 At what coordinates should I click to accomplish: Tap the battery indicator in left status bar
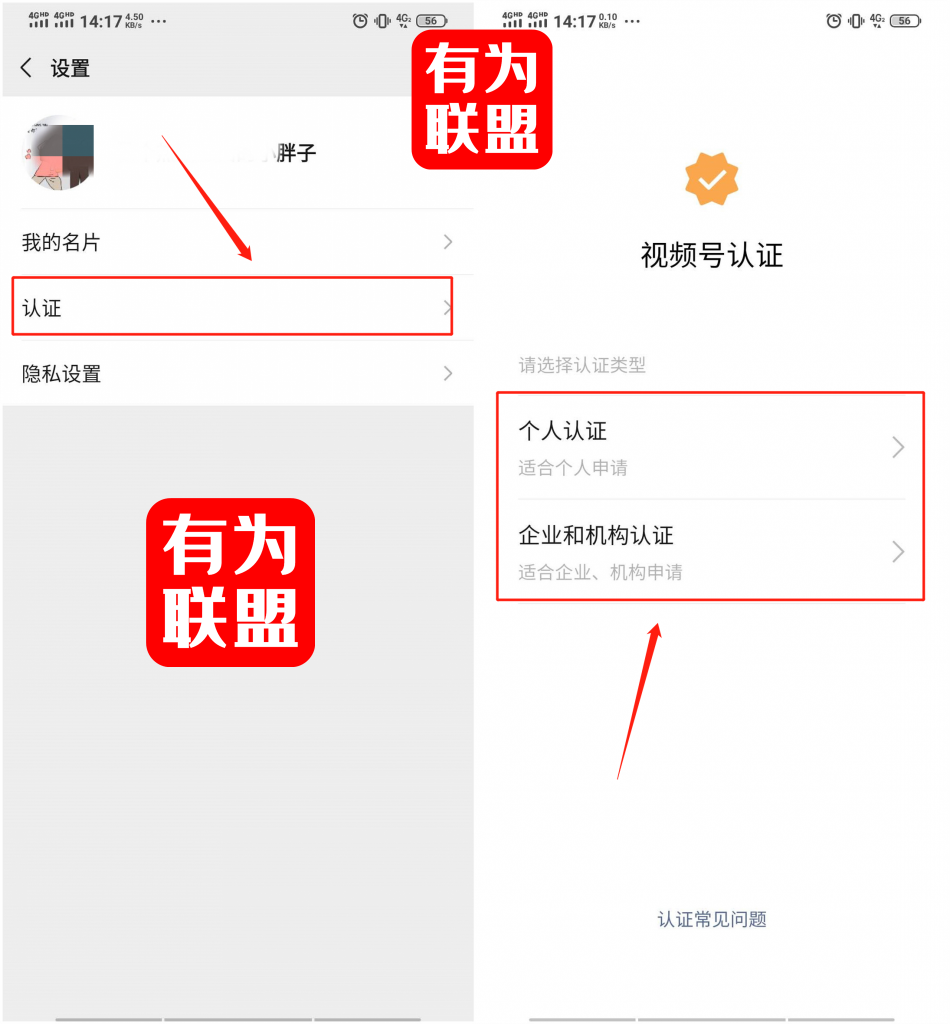pyautogui.click(x=432, y=21)
